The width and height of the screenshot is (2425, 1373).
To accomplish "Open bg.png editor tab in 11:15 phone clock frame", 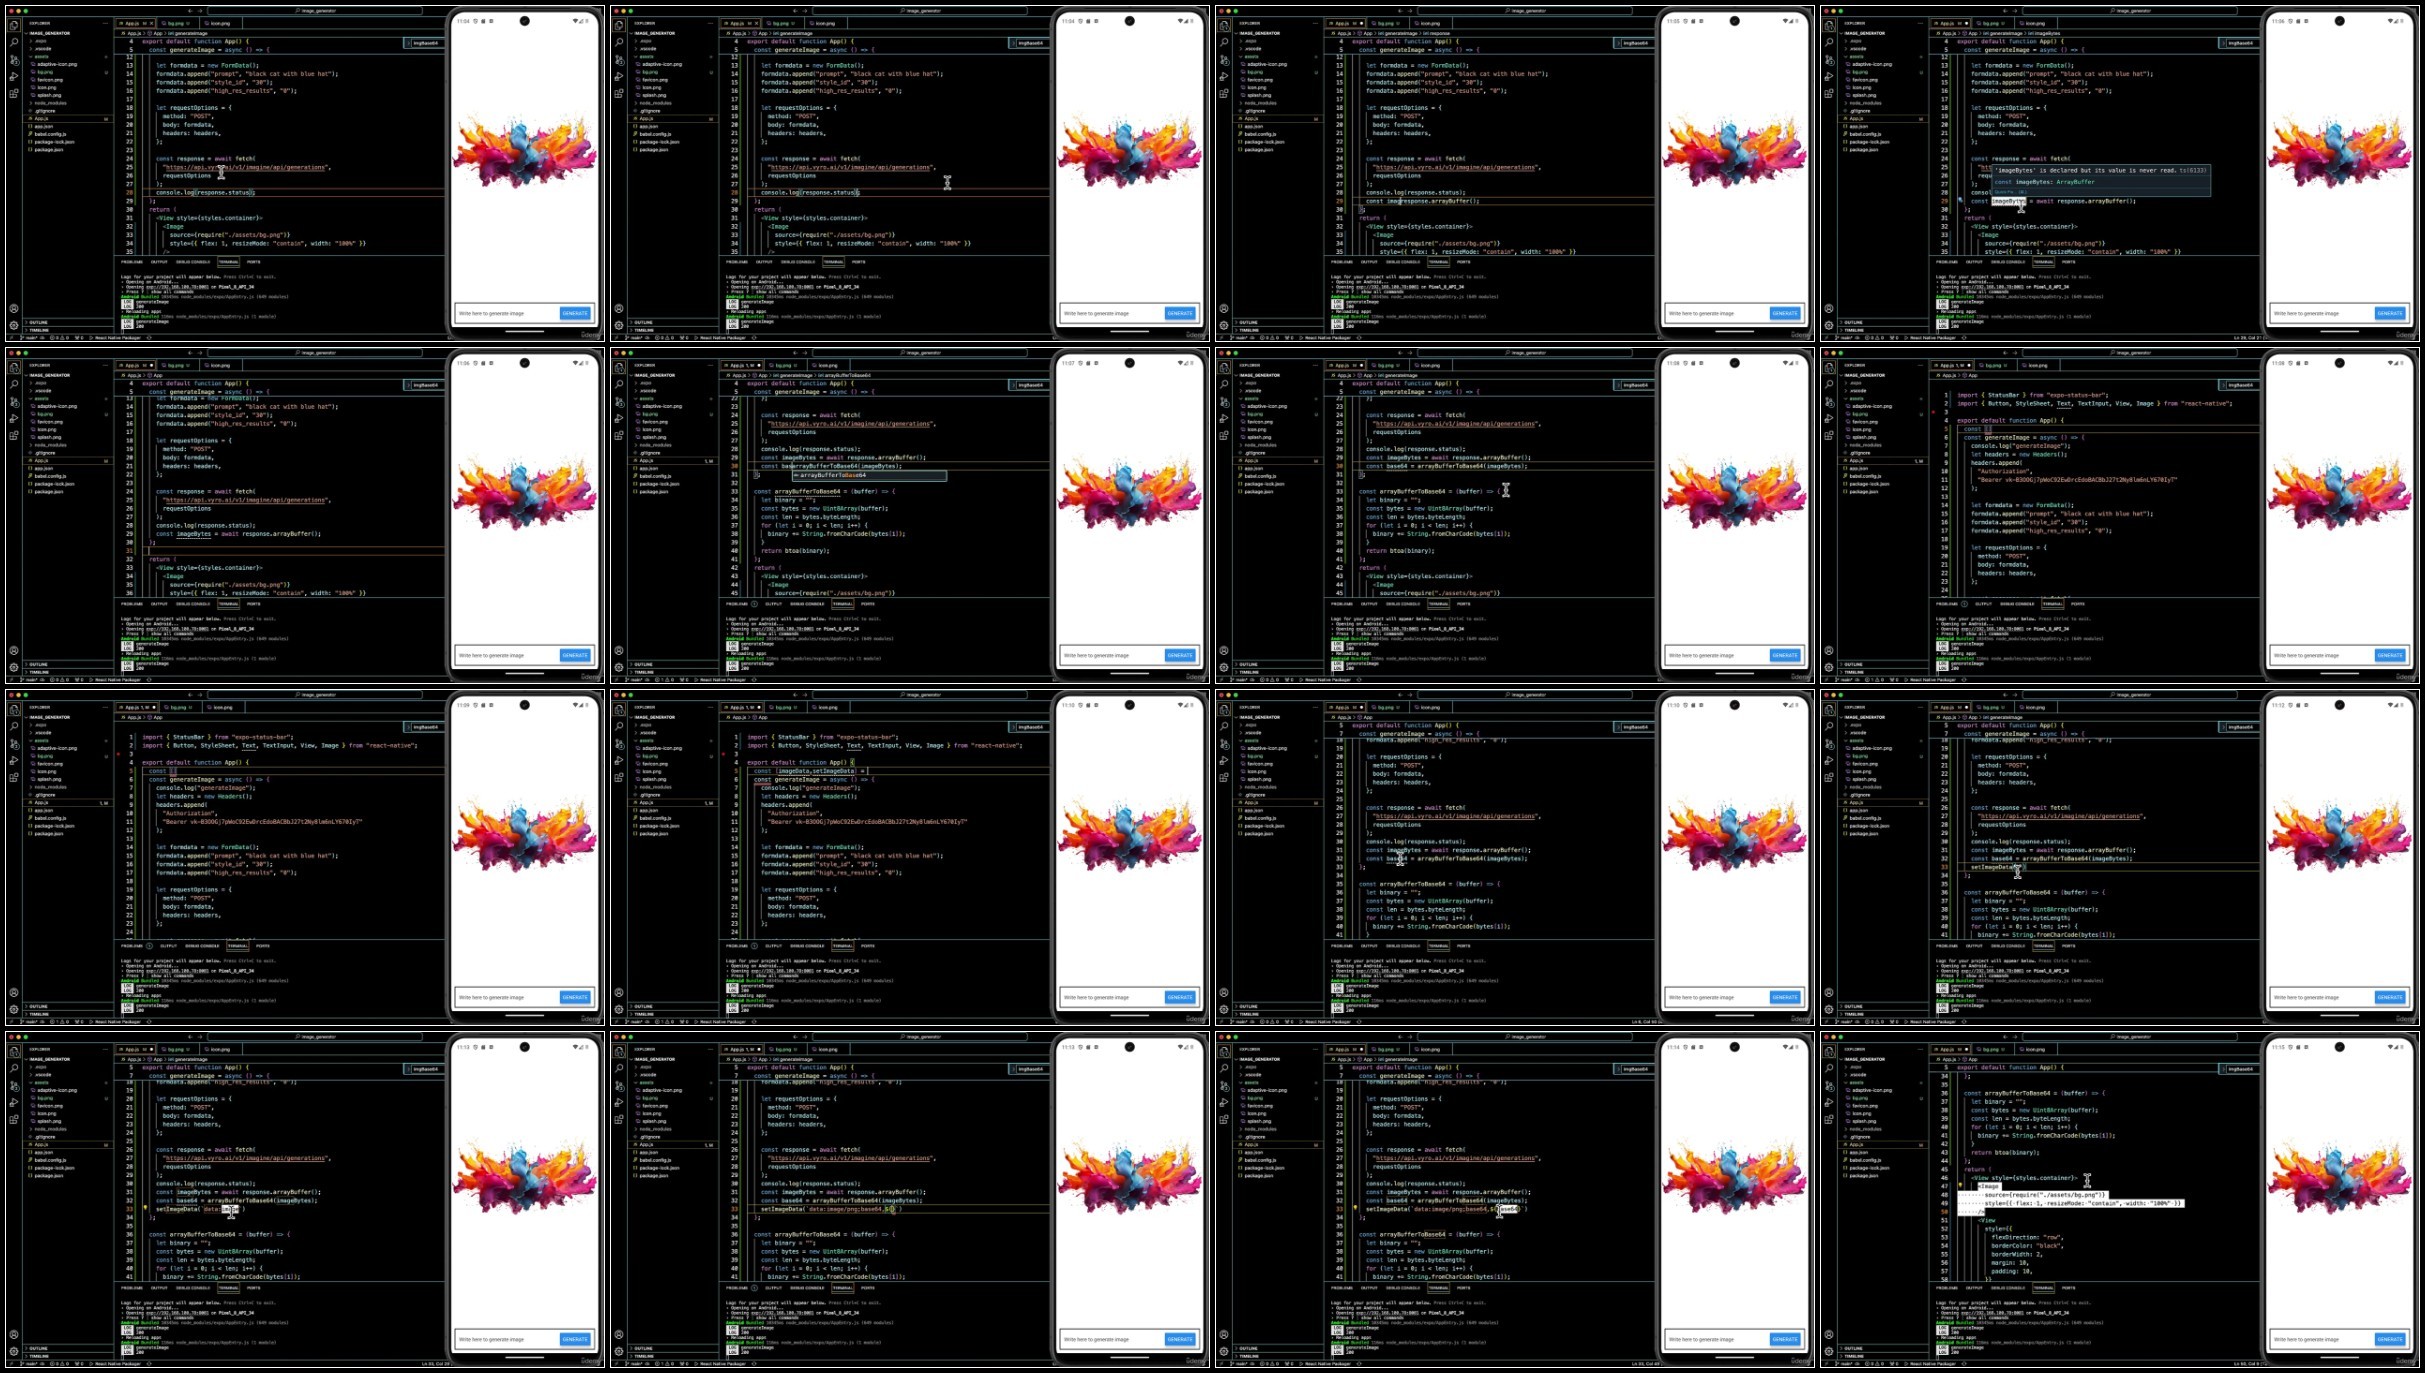I will pos(1991,1049).
